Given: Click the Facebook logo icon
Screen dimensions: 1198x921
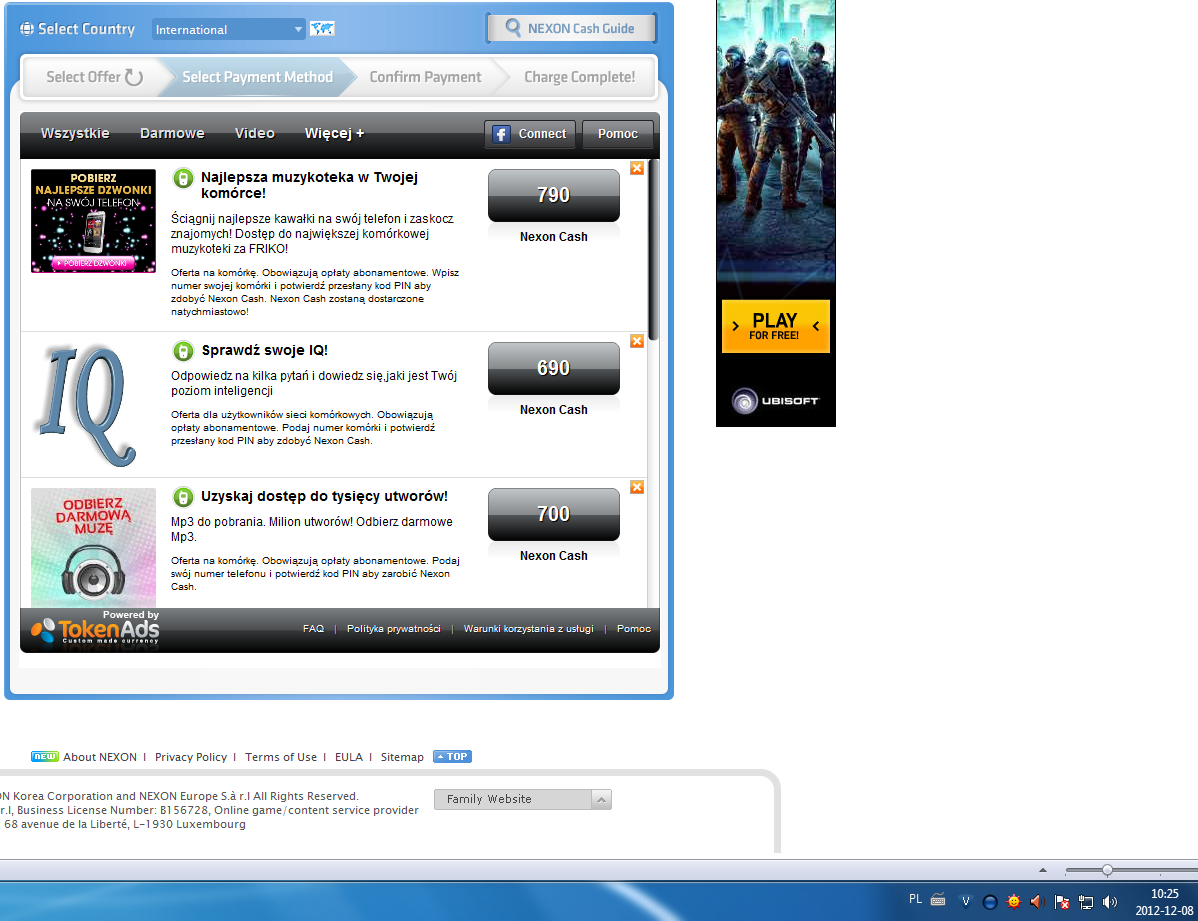Looking at the screenshot, I should (501, 135).
